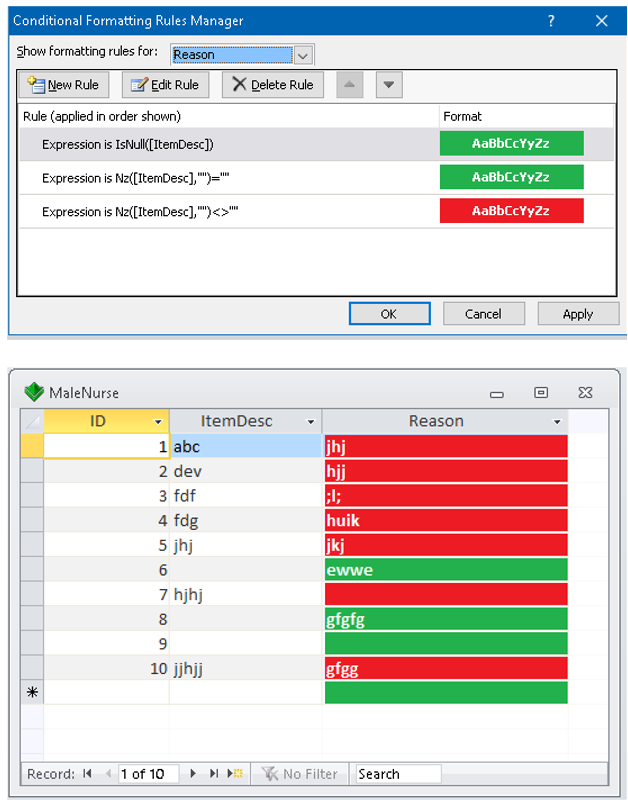
Task: Click the current record box '1 of 10'
Action: click(x=149, y=773)
